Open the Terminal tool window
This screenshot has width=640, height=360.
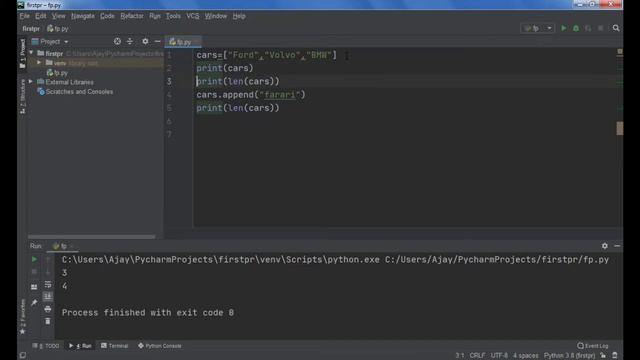[115, 346]
